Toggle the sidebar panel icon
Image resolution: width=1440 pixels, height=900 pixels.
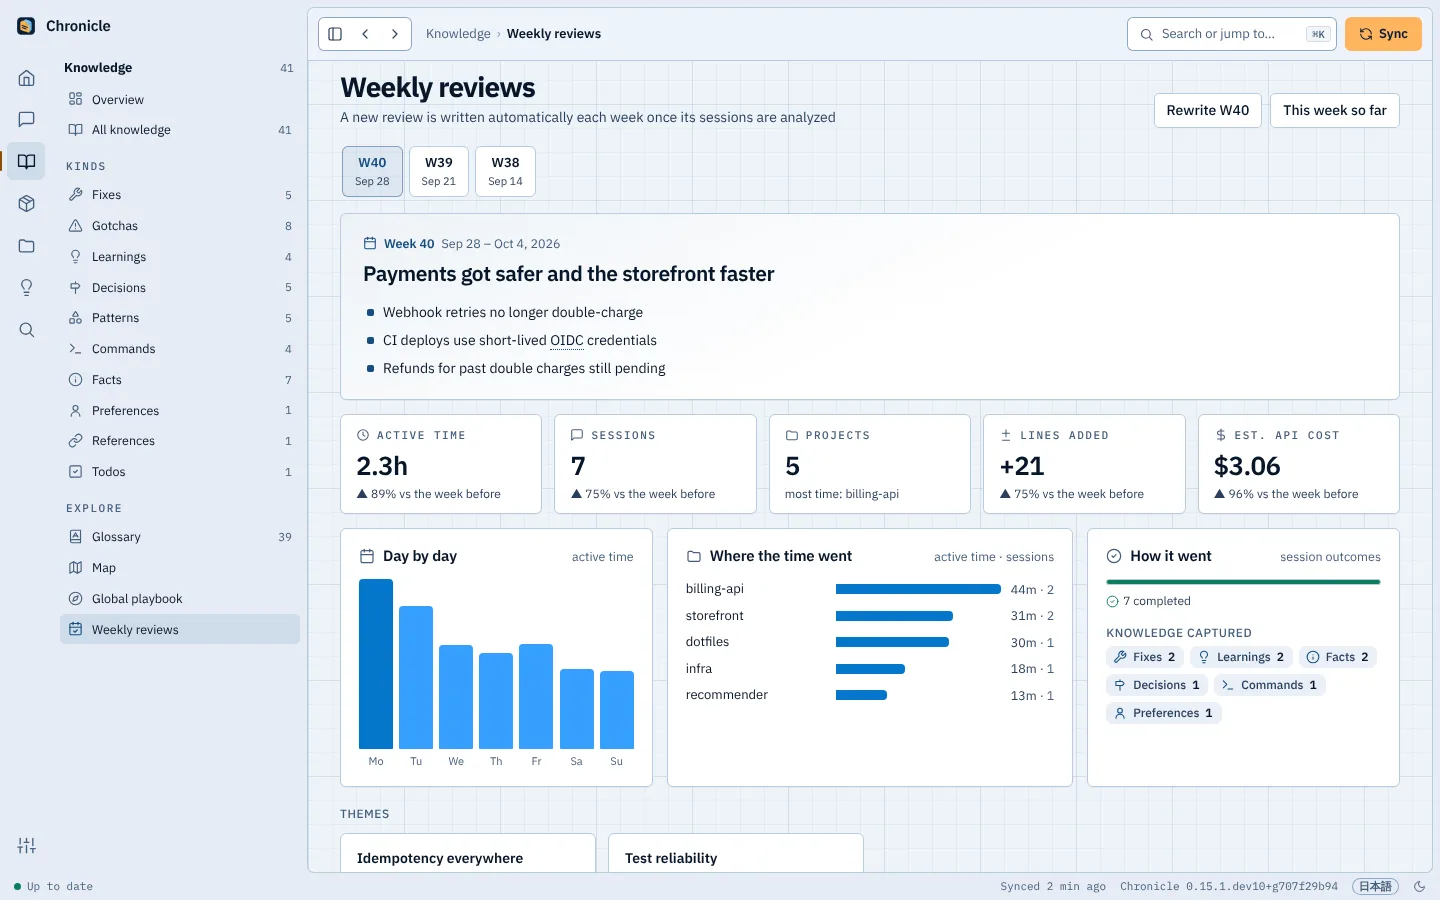pyautogui.click(x=335, y=34)
